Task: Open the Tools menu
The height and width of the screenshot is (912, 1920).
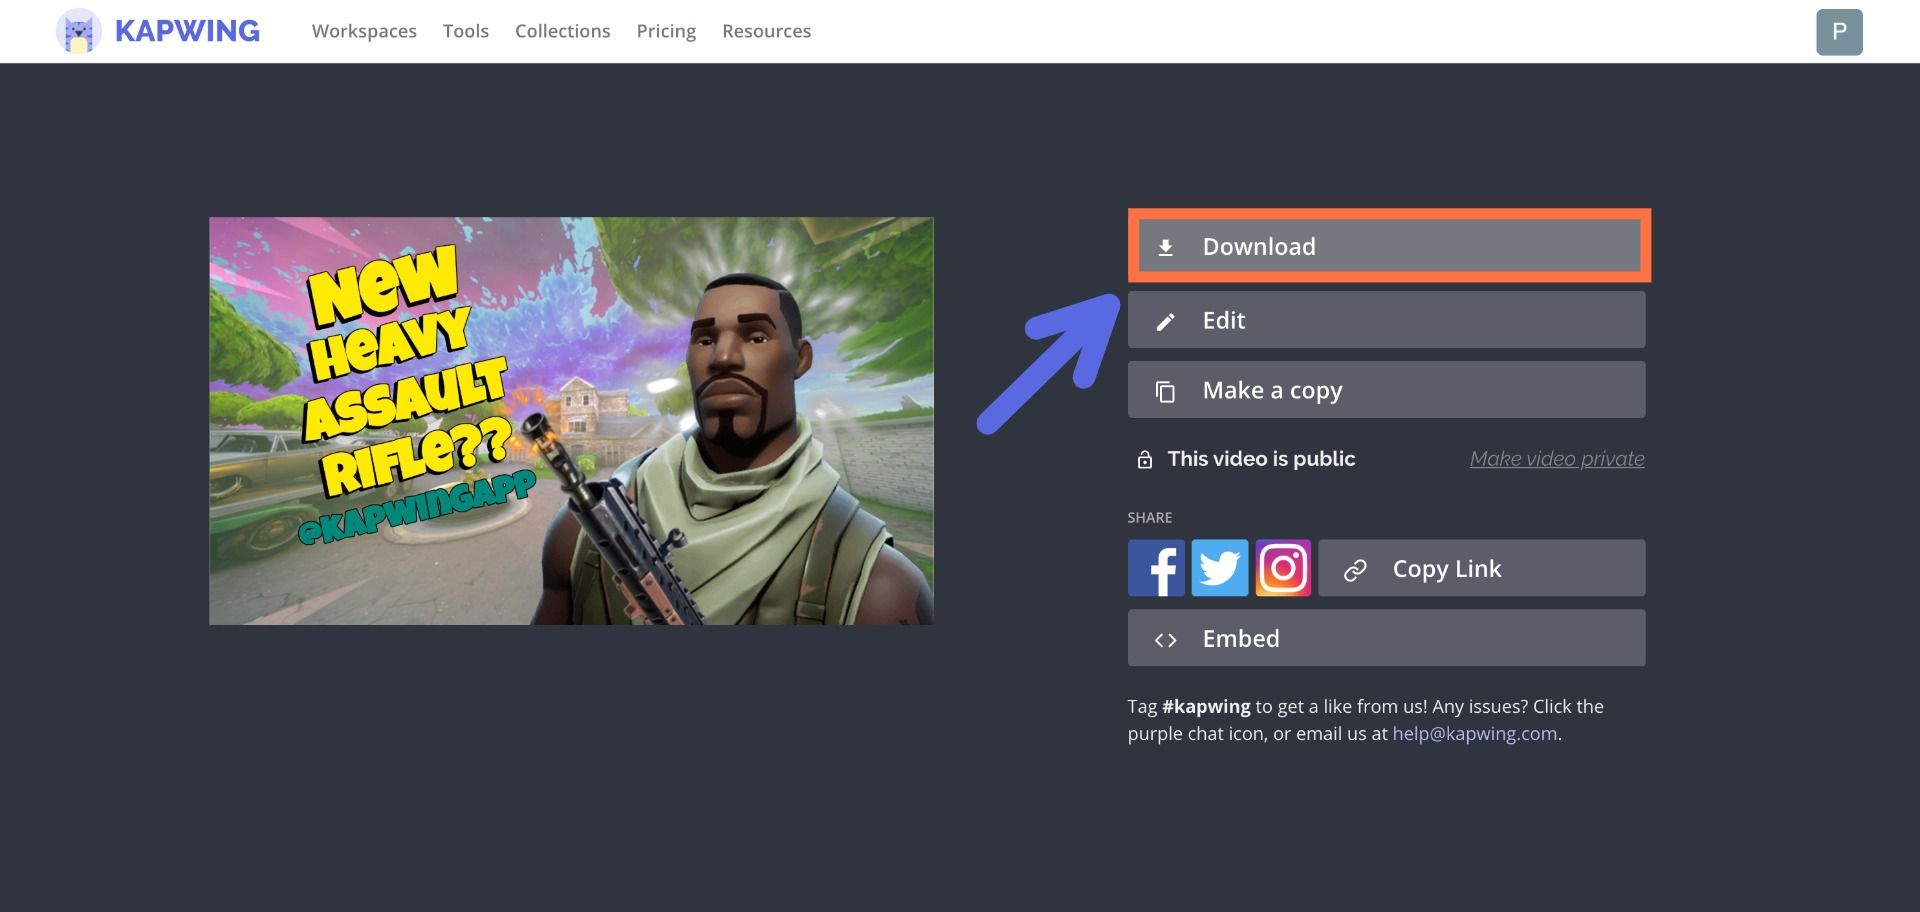Action: pos(466,31)
